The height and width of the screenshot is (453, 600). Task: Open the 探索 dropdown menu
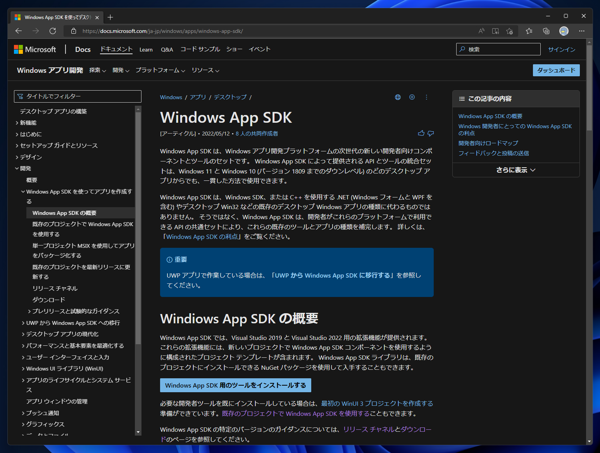(97, 70)
